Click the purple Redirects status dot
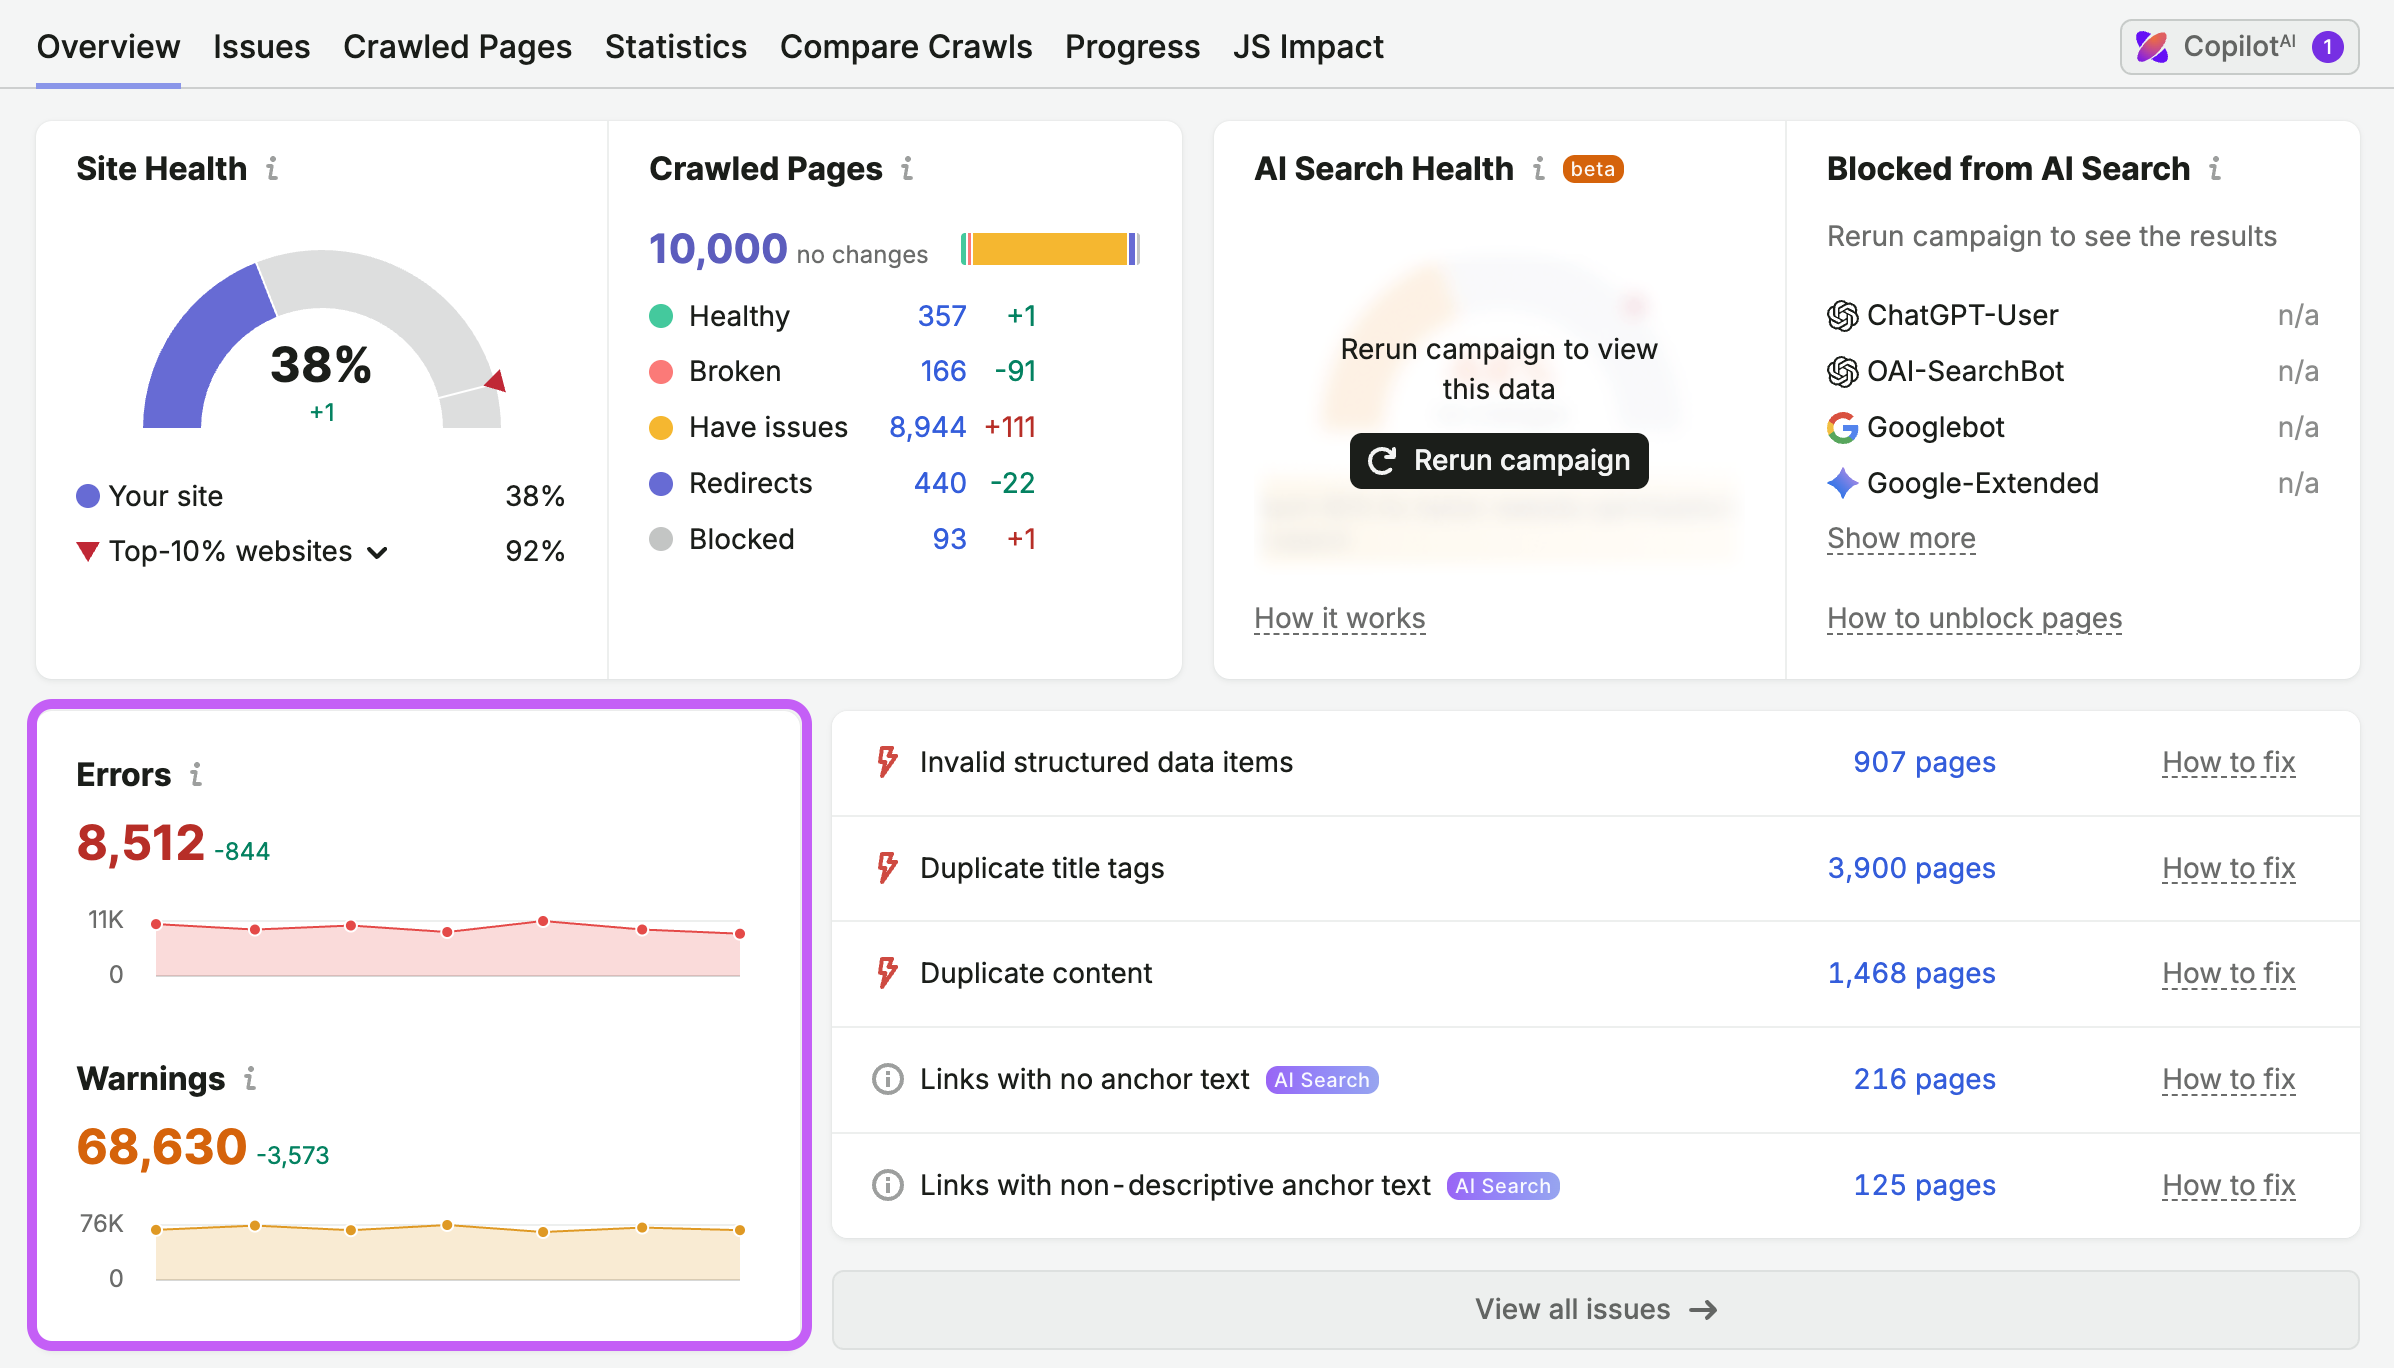 click(661, 484)
